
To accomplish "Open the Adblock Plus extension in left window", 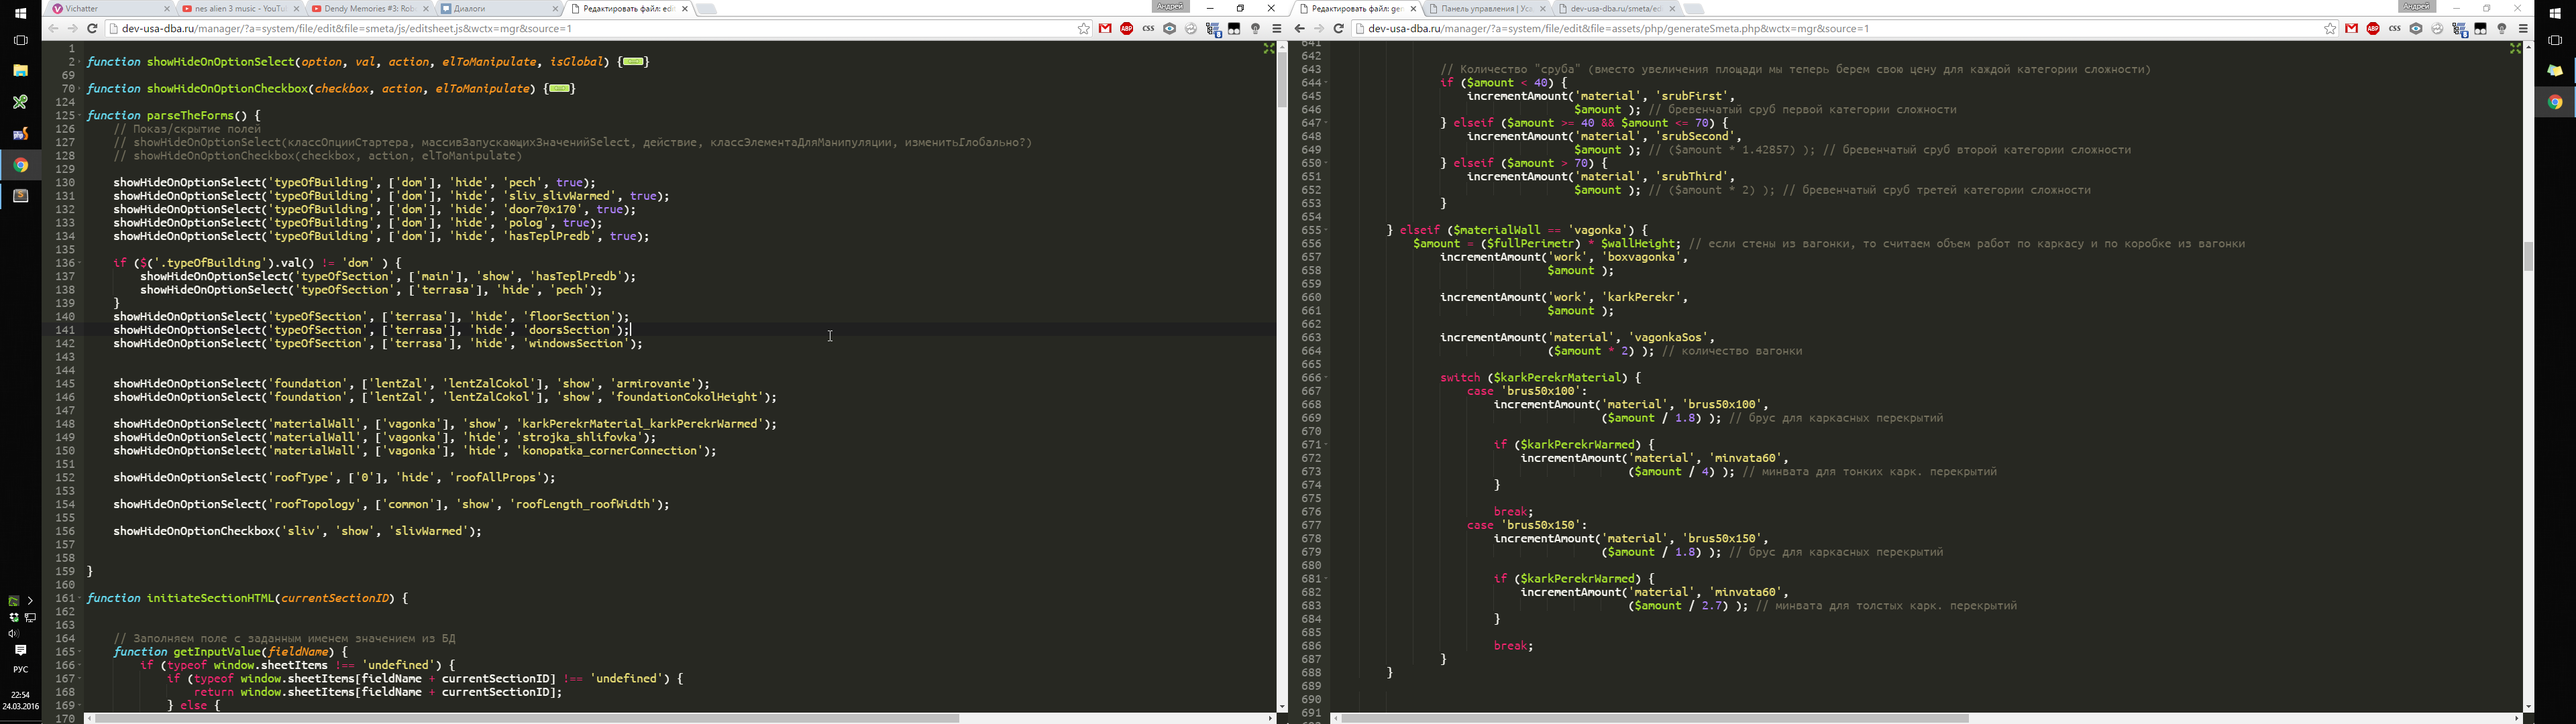I will tap(1127, 29).
